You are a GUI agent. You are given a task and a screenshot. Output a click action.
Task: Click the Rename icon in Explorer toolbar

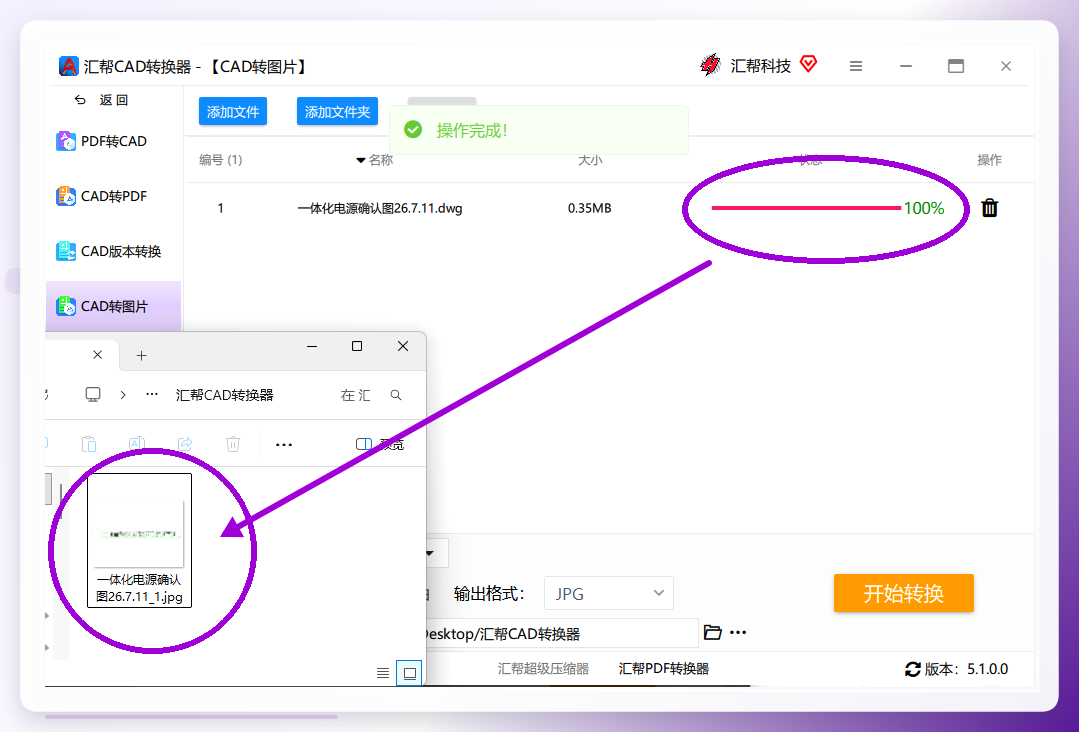137,444
